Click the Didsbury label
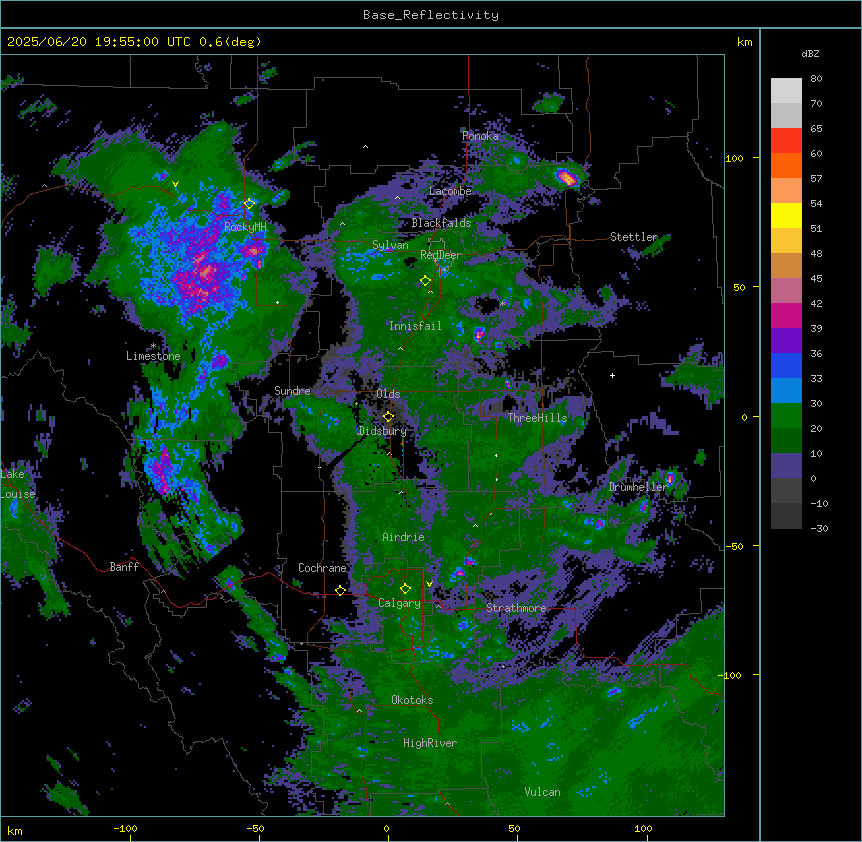This screenshot has width=862, height=842. point(382,431)
